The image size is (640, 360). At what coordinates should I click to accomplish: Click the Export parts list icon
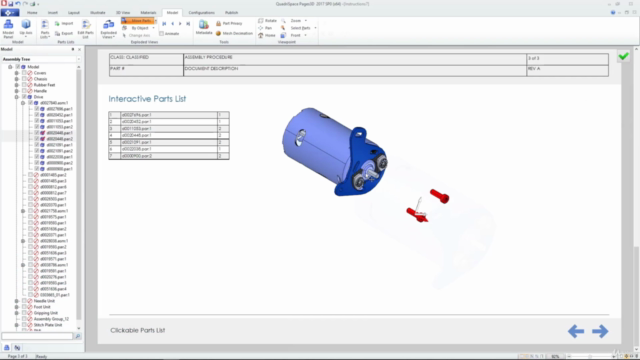point(58,33)
